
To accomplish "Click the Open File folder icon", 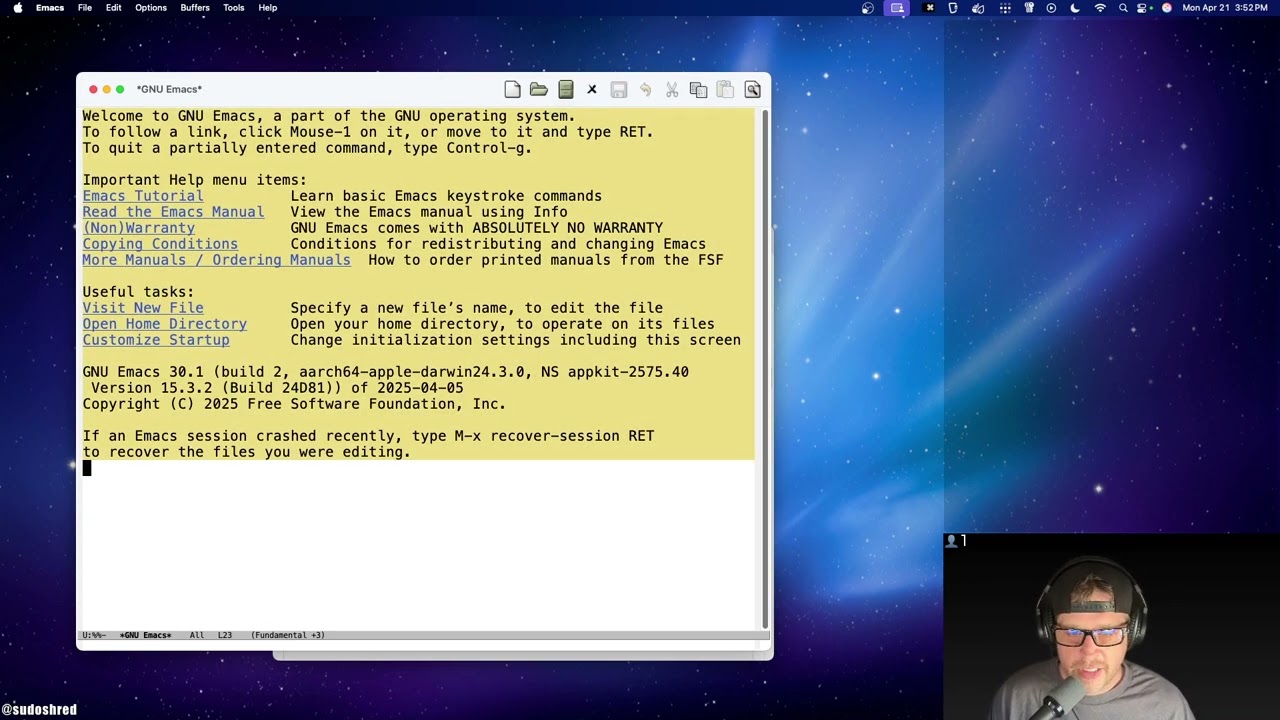I will pos(539,90).
